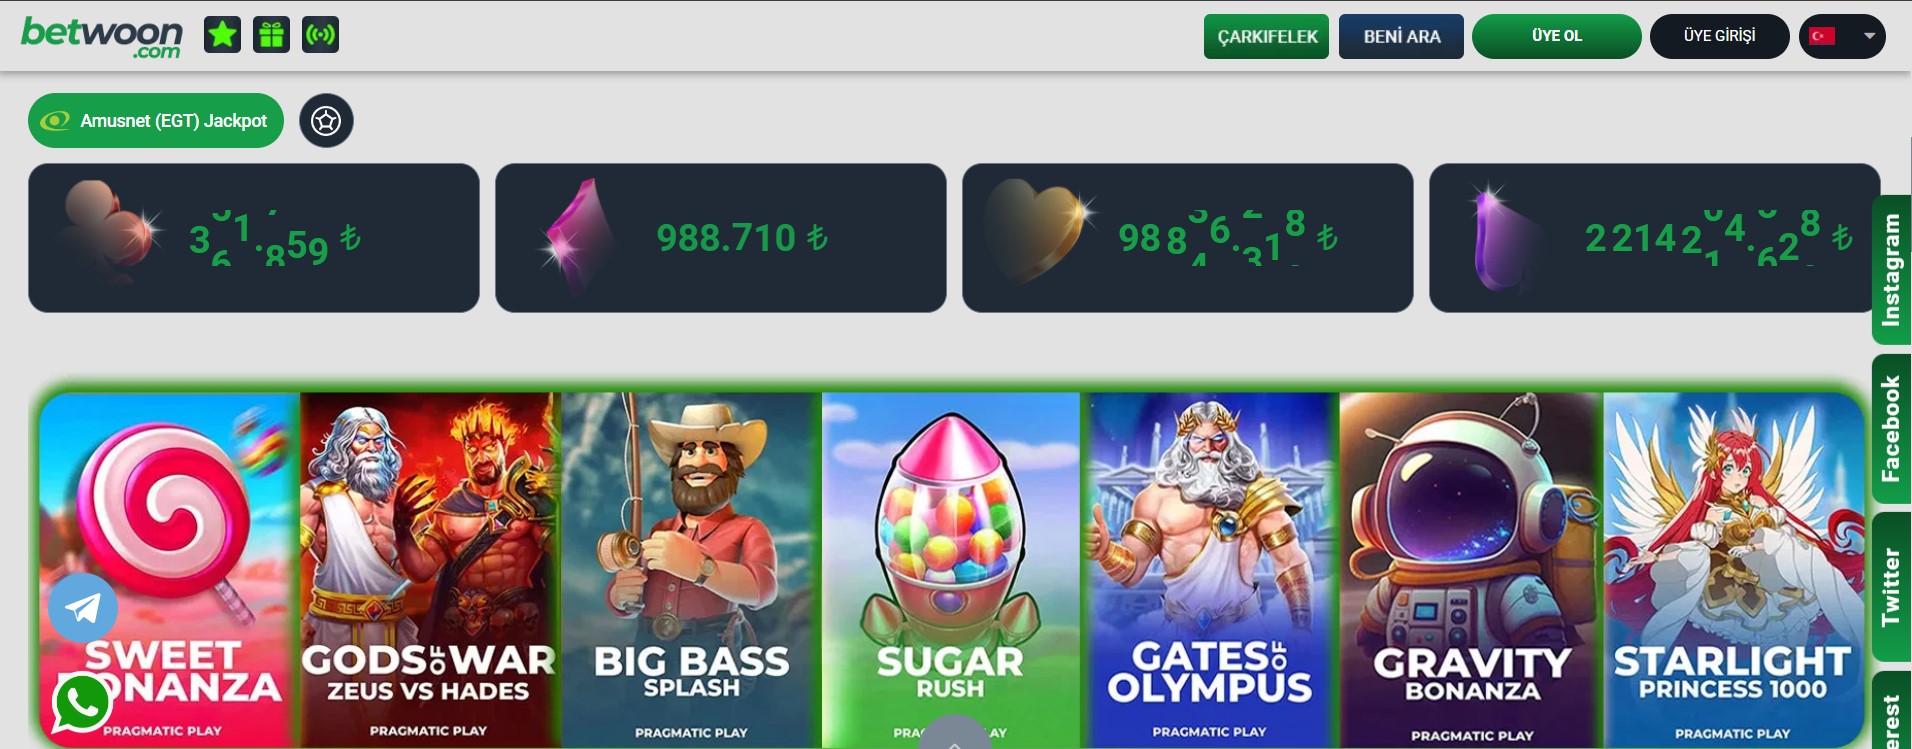The height and width of the screenshot is (749, 1912).
Task: Click the Turkish flag language selector
Action: pyautogui.click(x=1822, y=36)
